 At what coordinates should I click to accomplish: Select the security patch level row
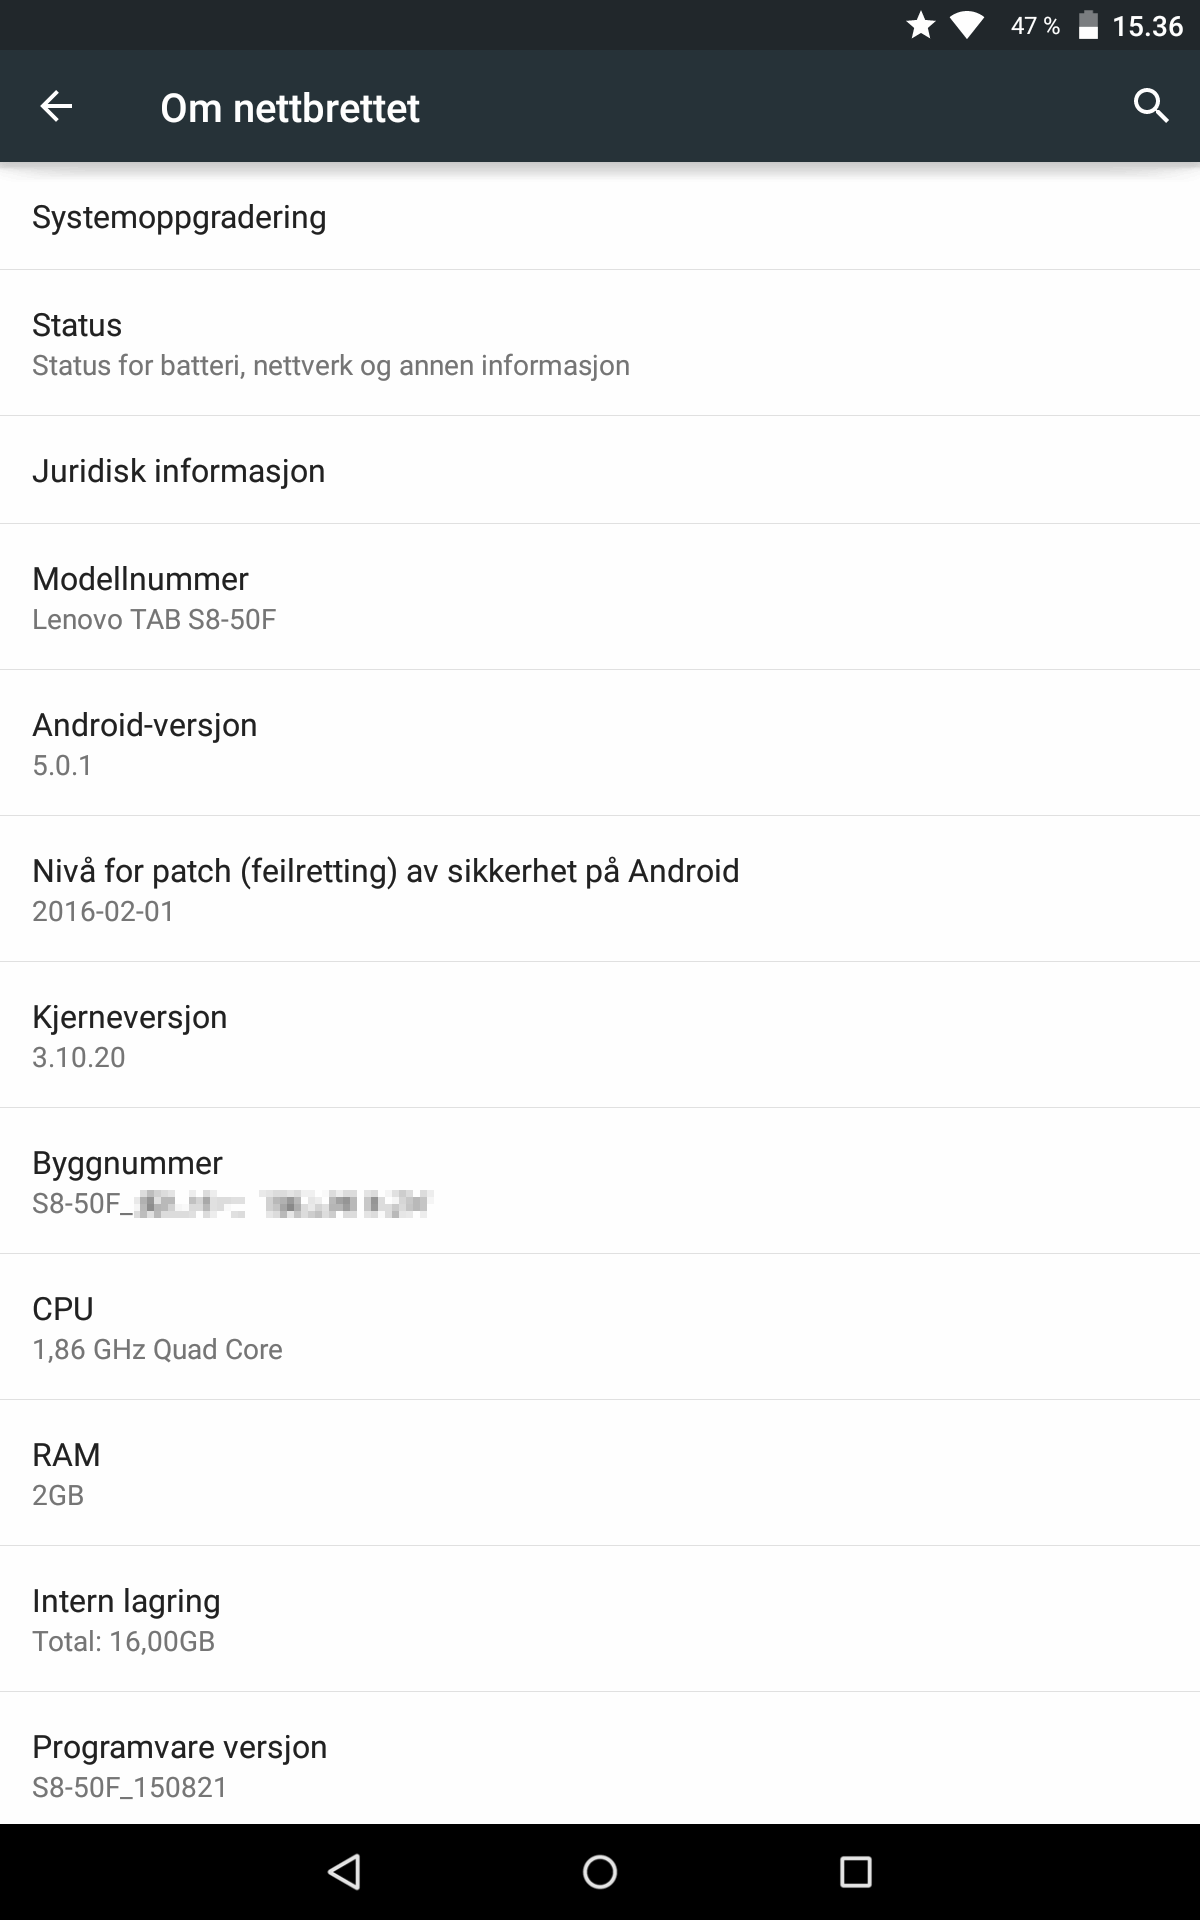tap(600, 889)
